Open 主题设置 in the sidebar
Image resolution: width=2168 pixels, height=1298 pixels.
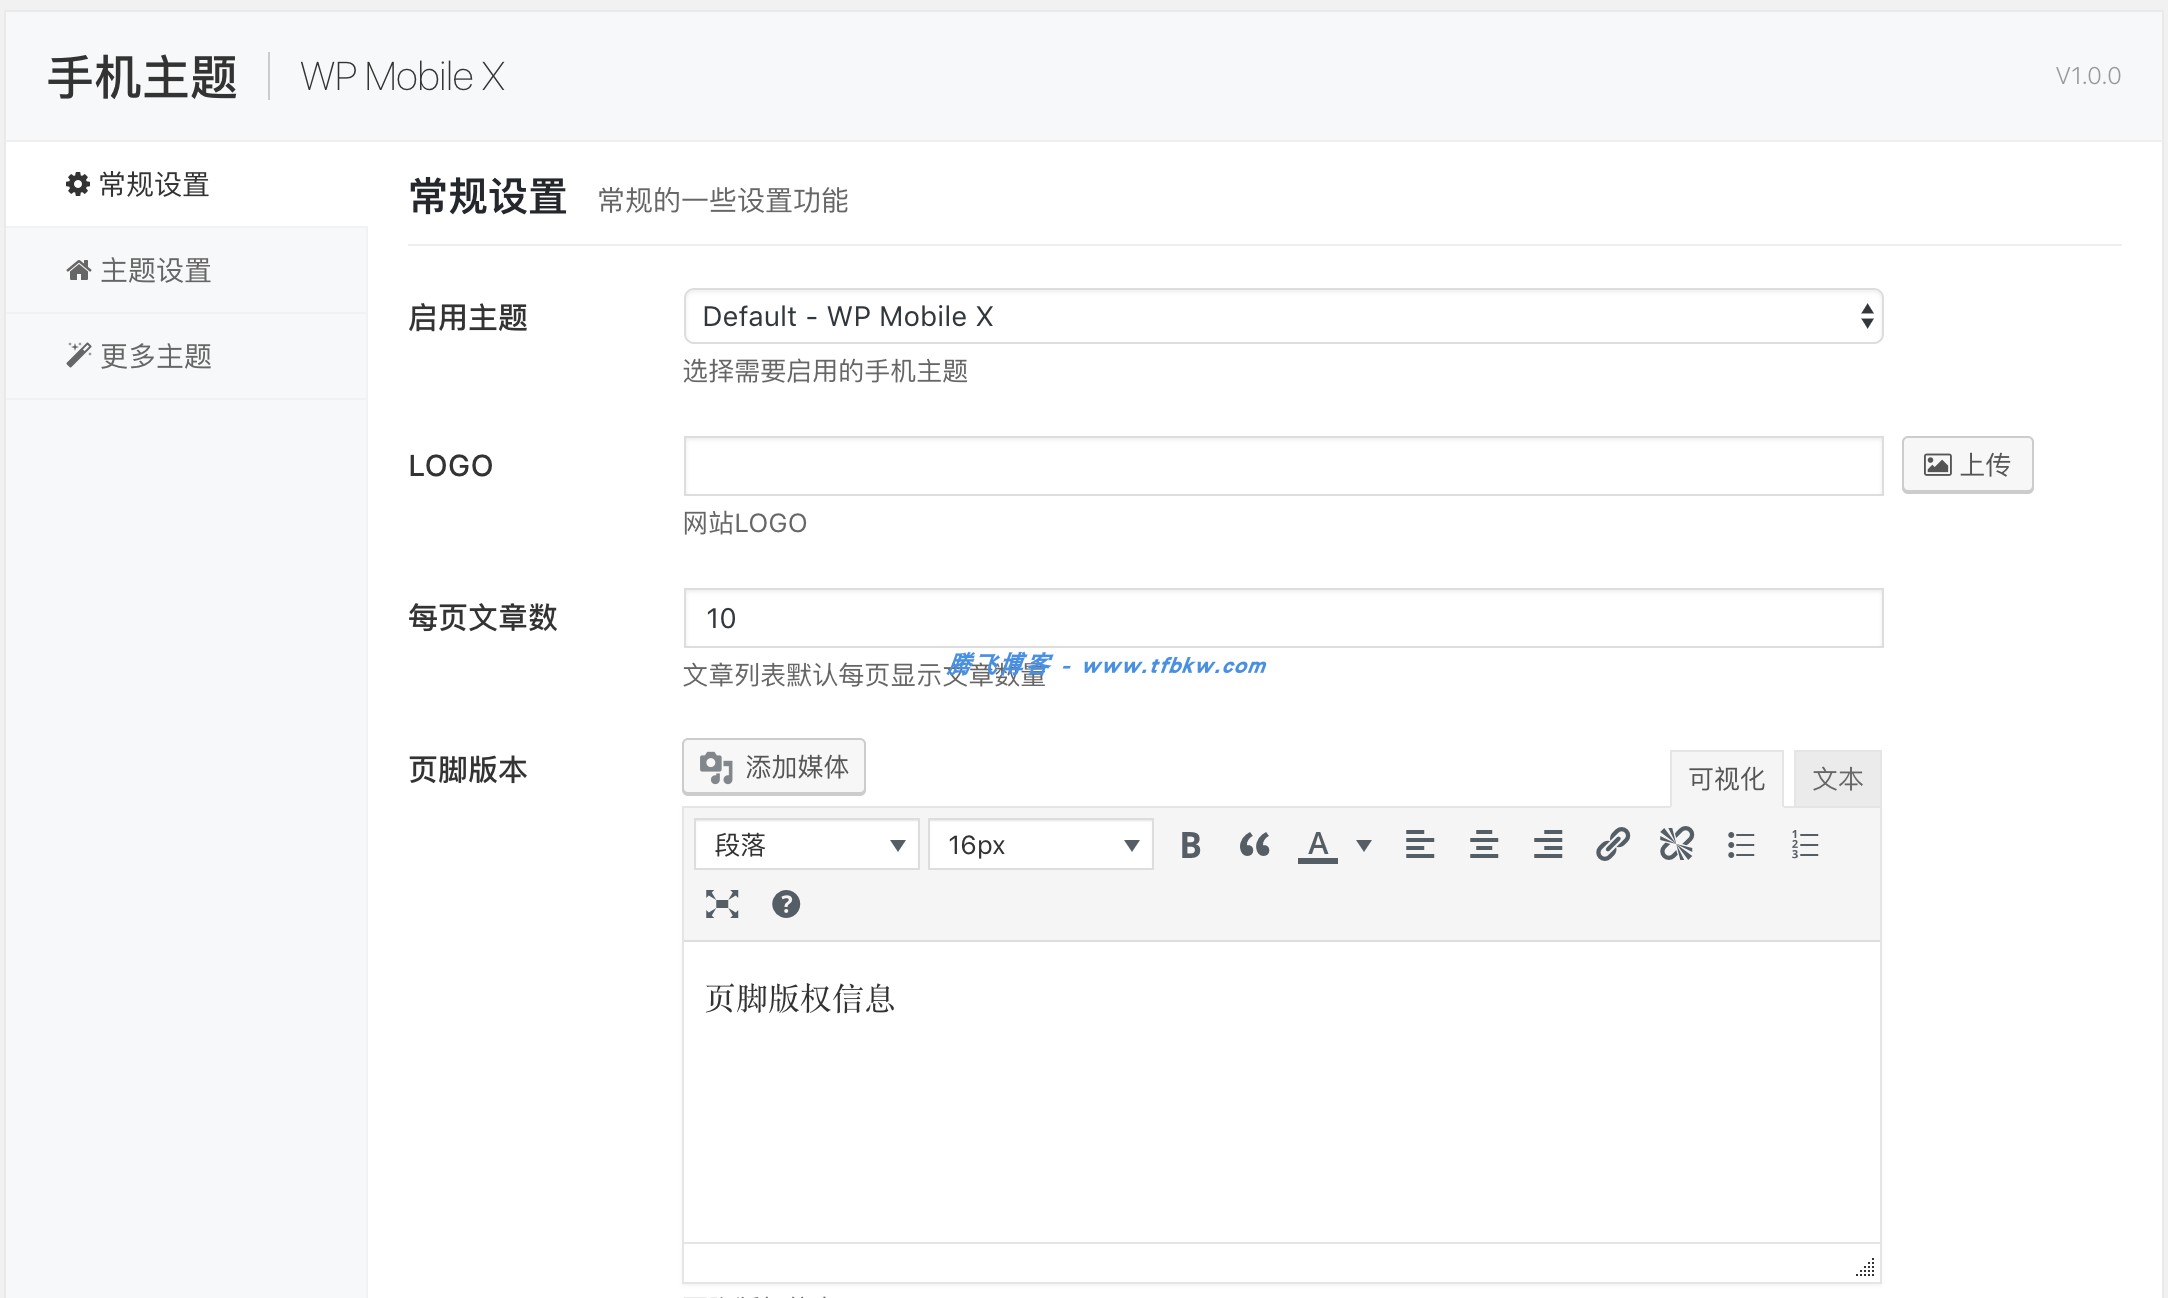click(x=186, y=271)
